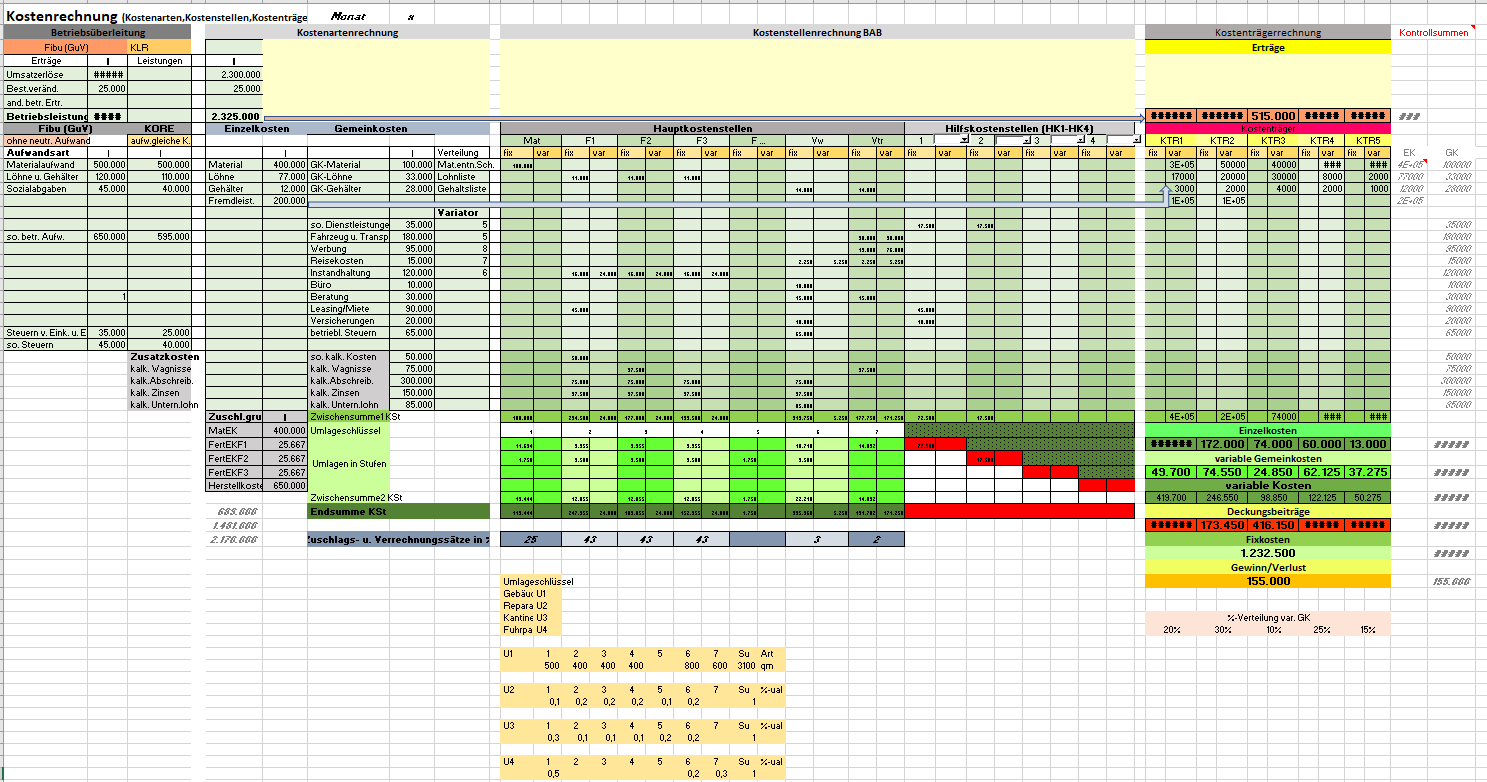Open the dropdown beside Hilfskostenstelle 1
Viewport: 1487px width, 782px height.
pos(965,141)
